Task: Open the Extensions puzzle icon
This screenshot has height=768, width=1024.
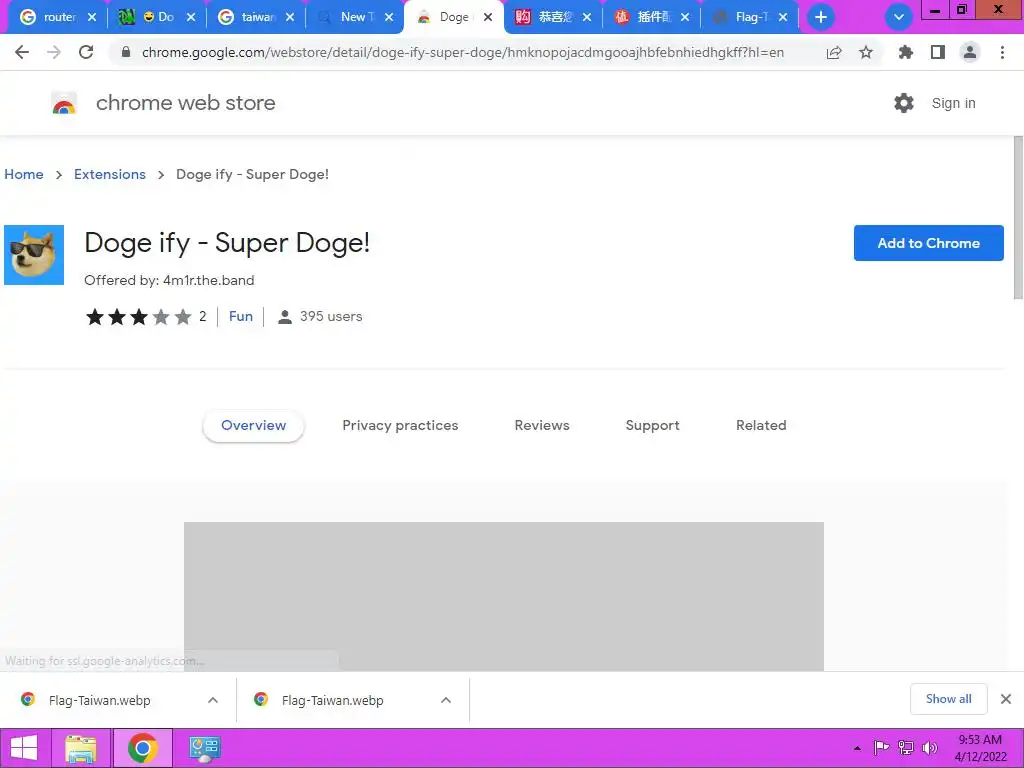Action: [x=906, y=52]
